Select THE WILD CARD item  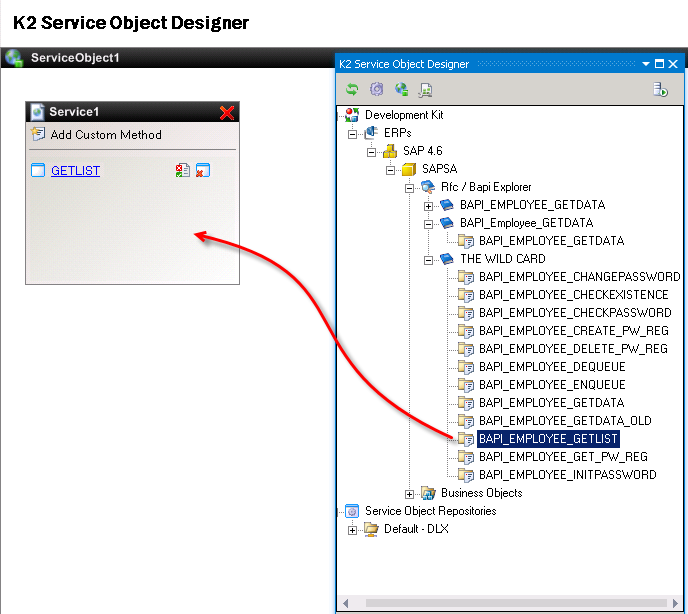[503, 259]
